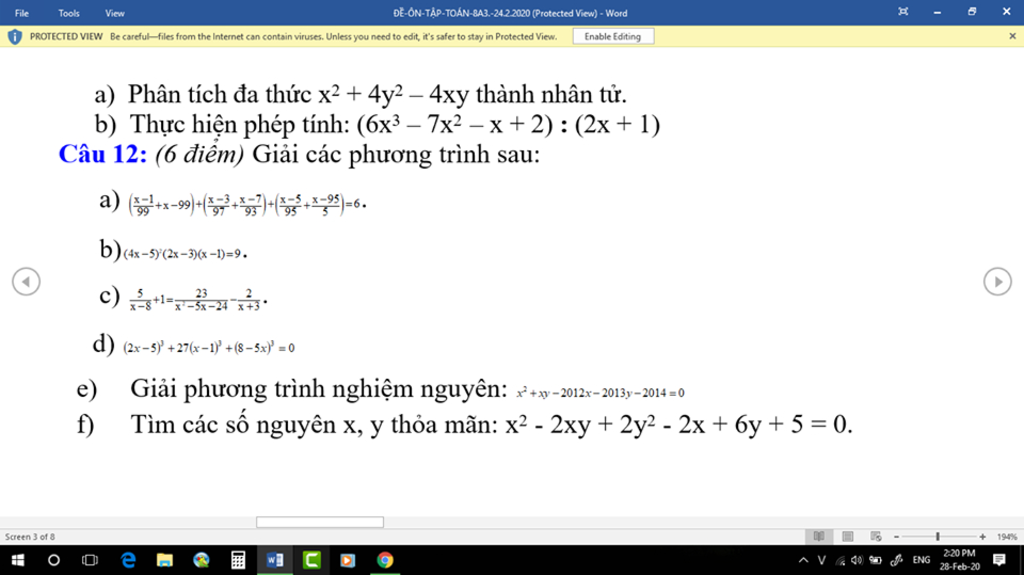Click the battery tray icon
Viewport: 1024px width, 575px height.
tap(876, 560)
